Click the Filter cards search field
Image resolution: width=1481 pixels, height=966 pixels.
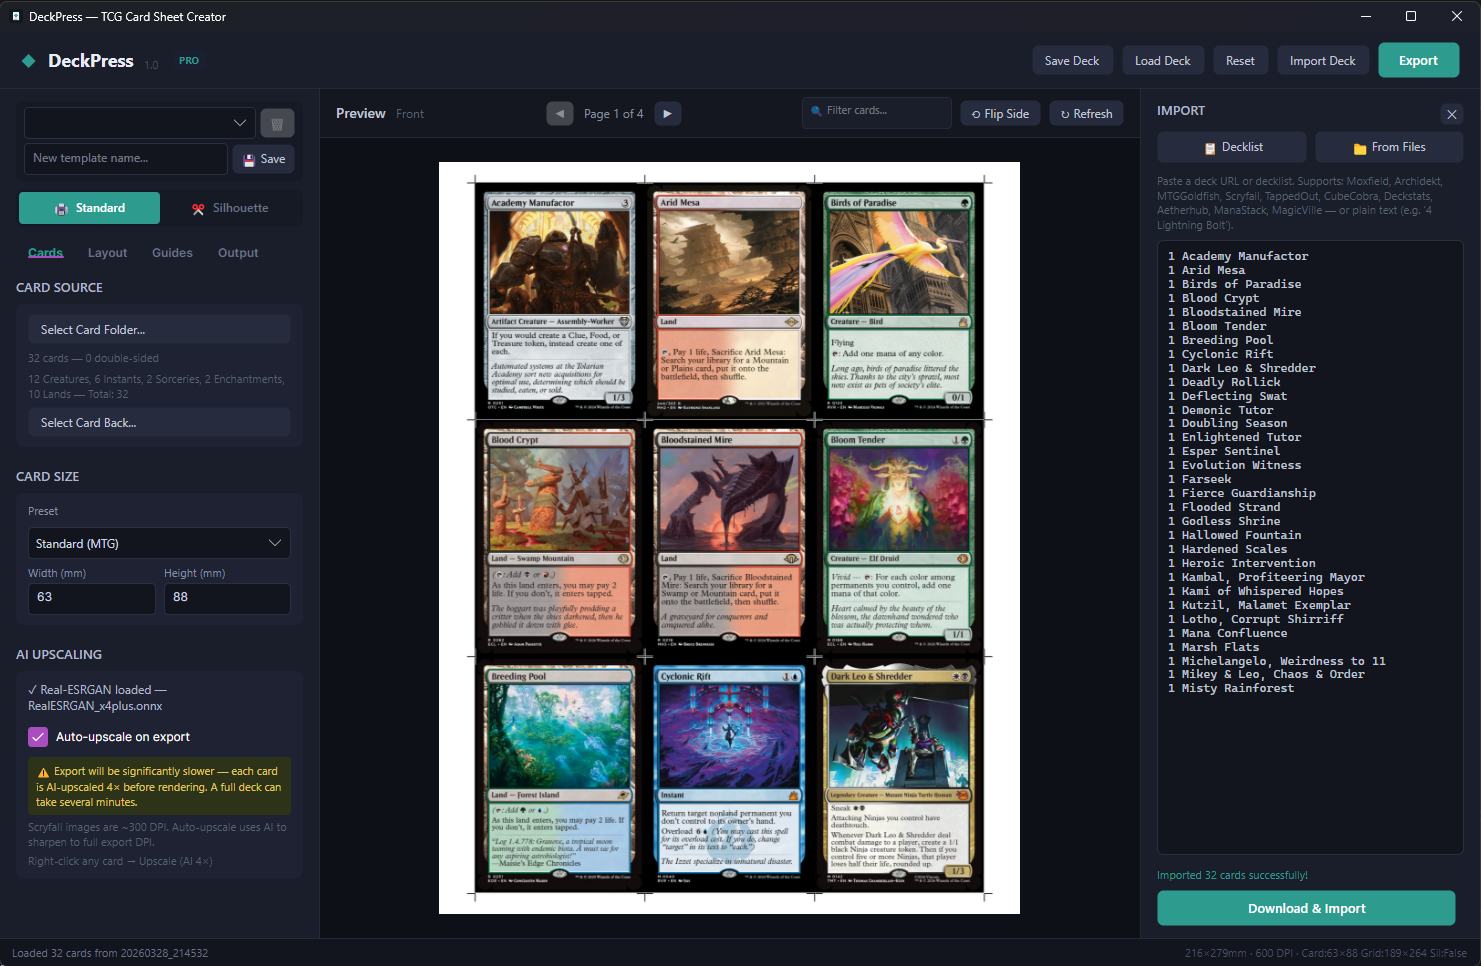(876, 113)
